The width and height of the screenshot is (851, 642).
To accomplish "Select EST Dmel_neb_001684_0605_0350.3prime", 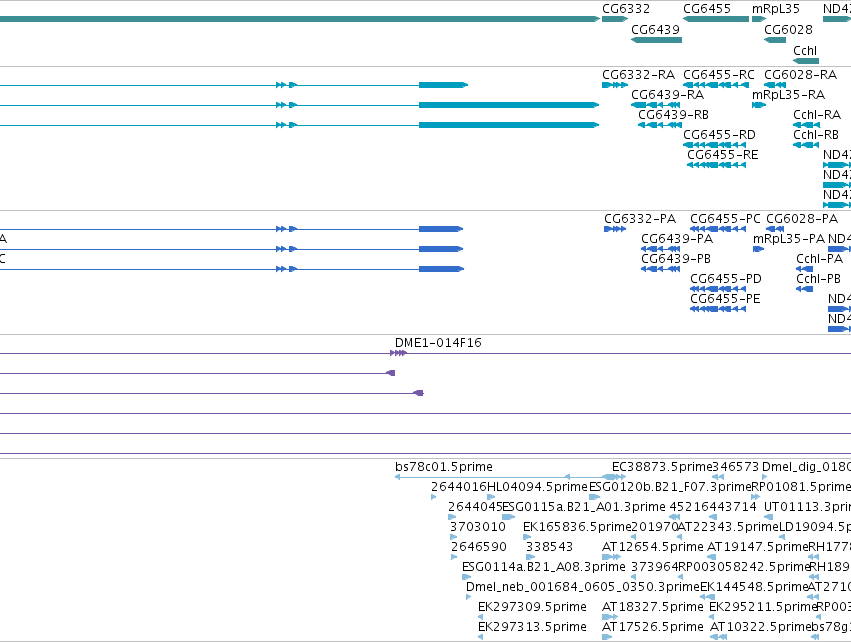I will tap(582, 587).
